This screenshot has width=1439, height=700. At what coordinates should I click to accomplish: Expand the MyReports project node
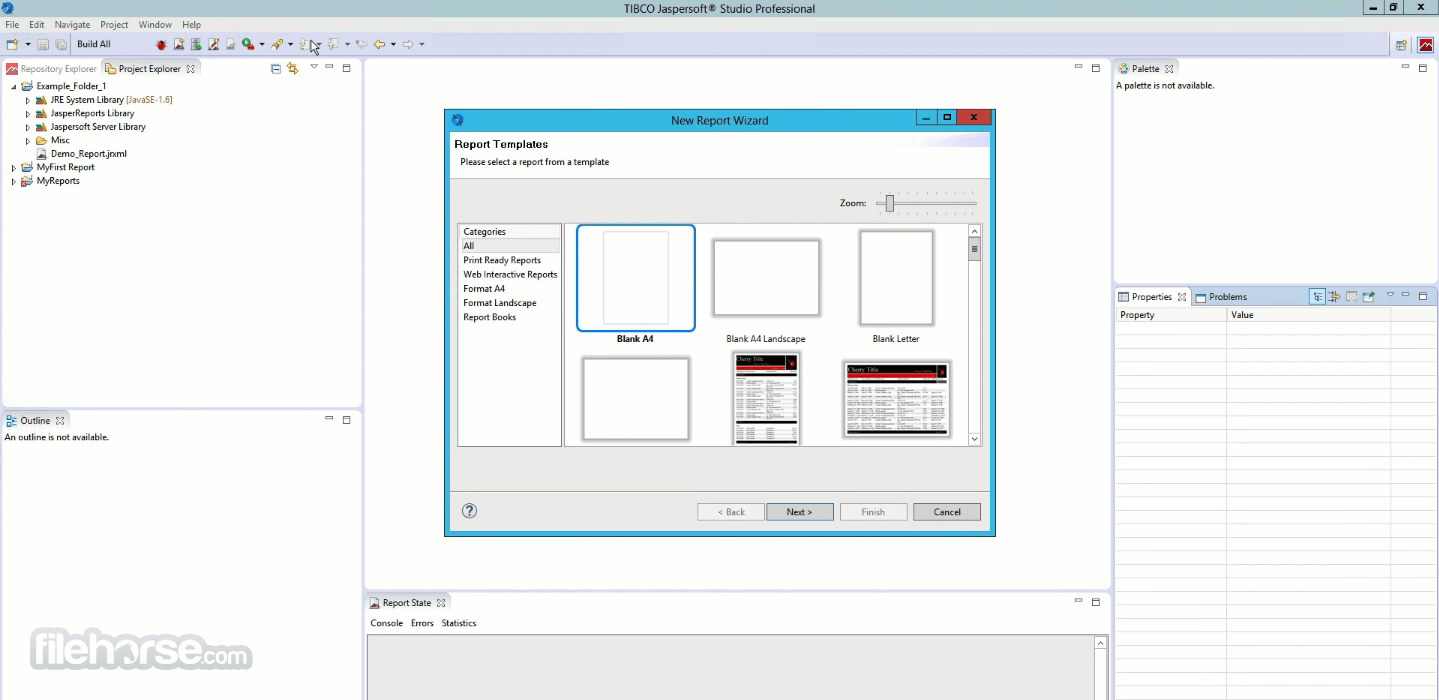point(14,181)
